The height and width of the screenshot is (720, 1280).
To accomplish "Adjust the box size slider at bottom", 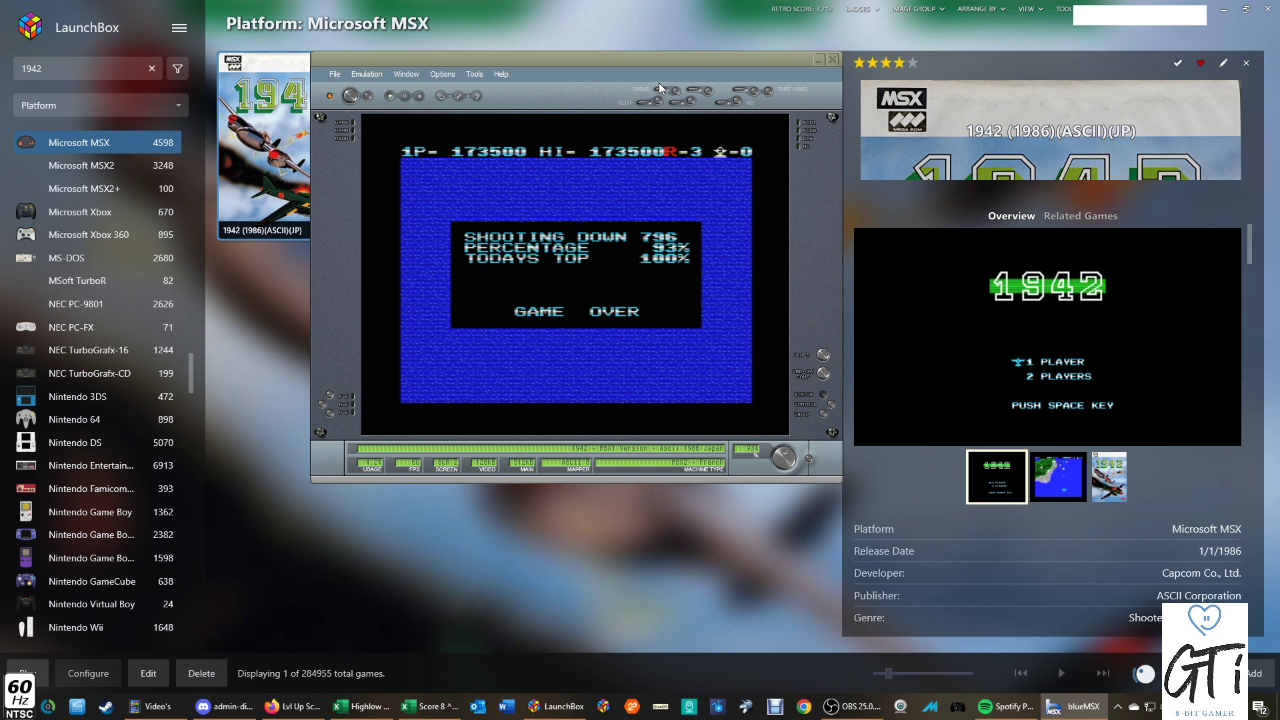I will tap(888, 673).
